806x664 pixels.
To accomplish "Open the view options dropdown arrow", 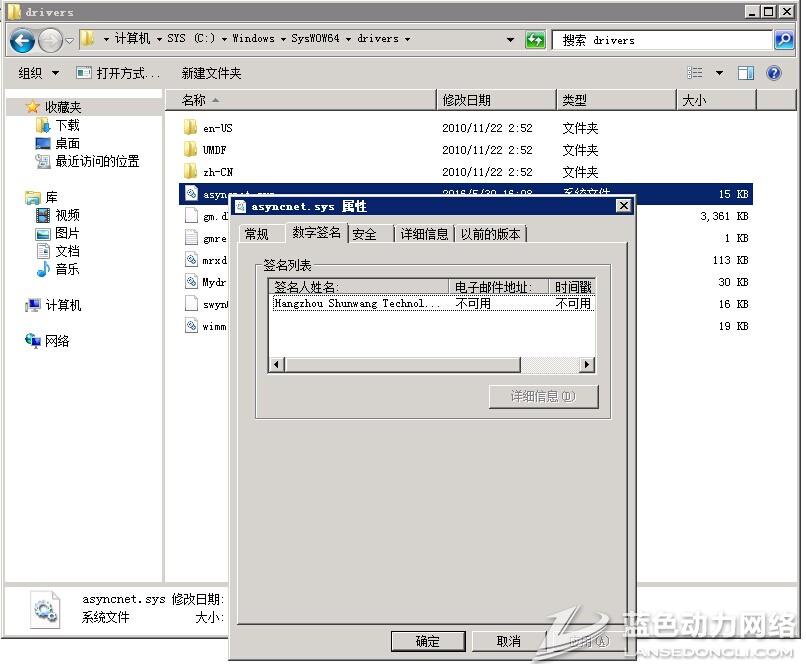I will [718, 73].
